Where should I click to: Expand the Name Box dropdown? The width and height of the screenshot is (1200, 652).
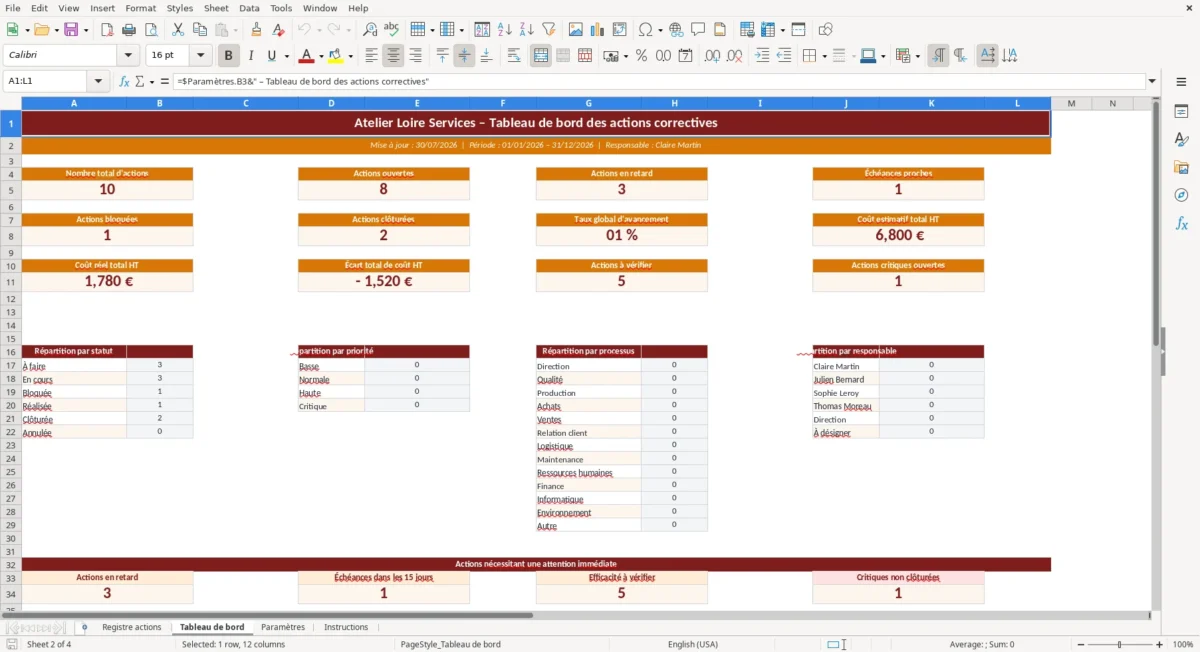click(x=98, y=81)
